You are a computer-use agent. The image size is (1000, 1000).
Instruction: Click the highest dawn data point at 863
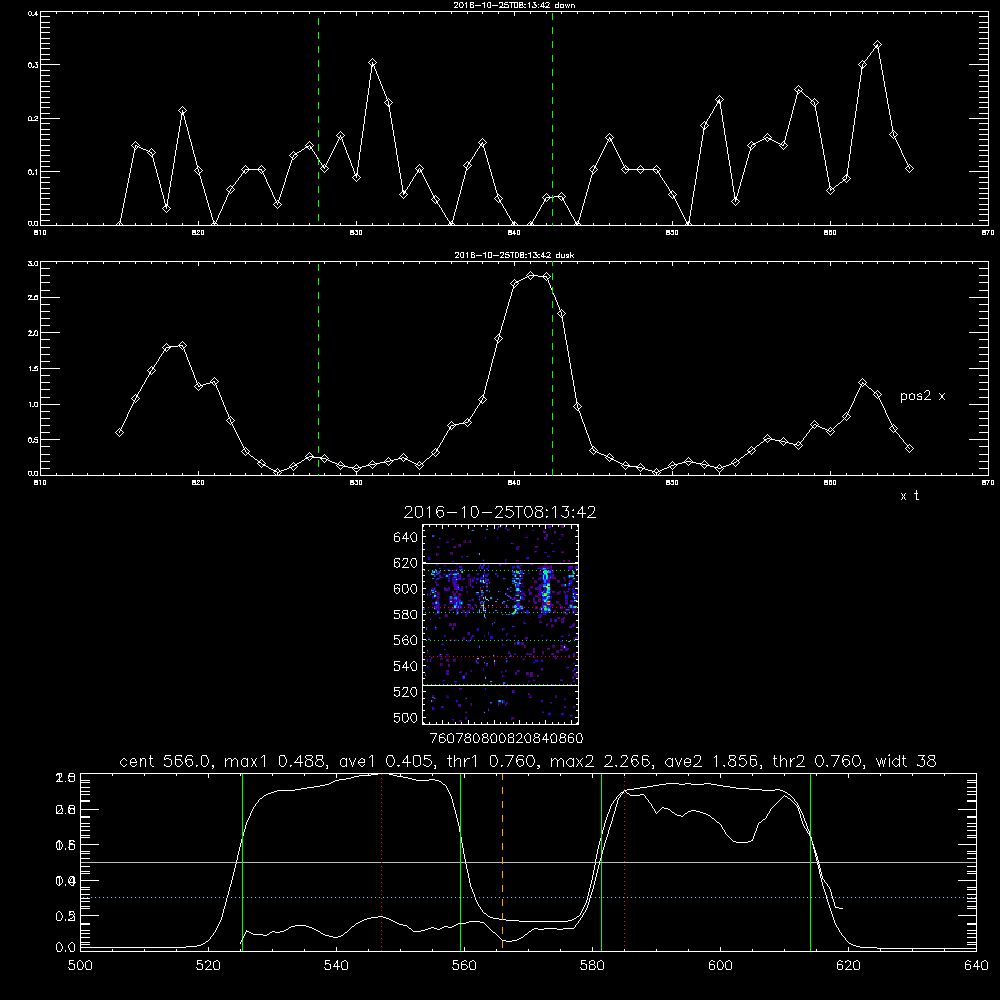tap(878, 45)
